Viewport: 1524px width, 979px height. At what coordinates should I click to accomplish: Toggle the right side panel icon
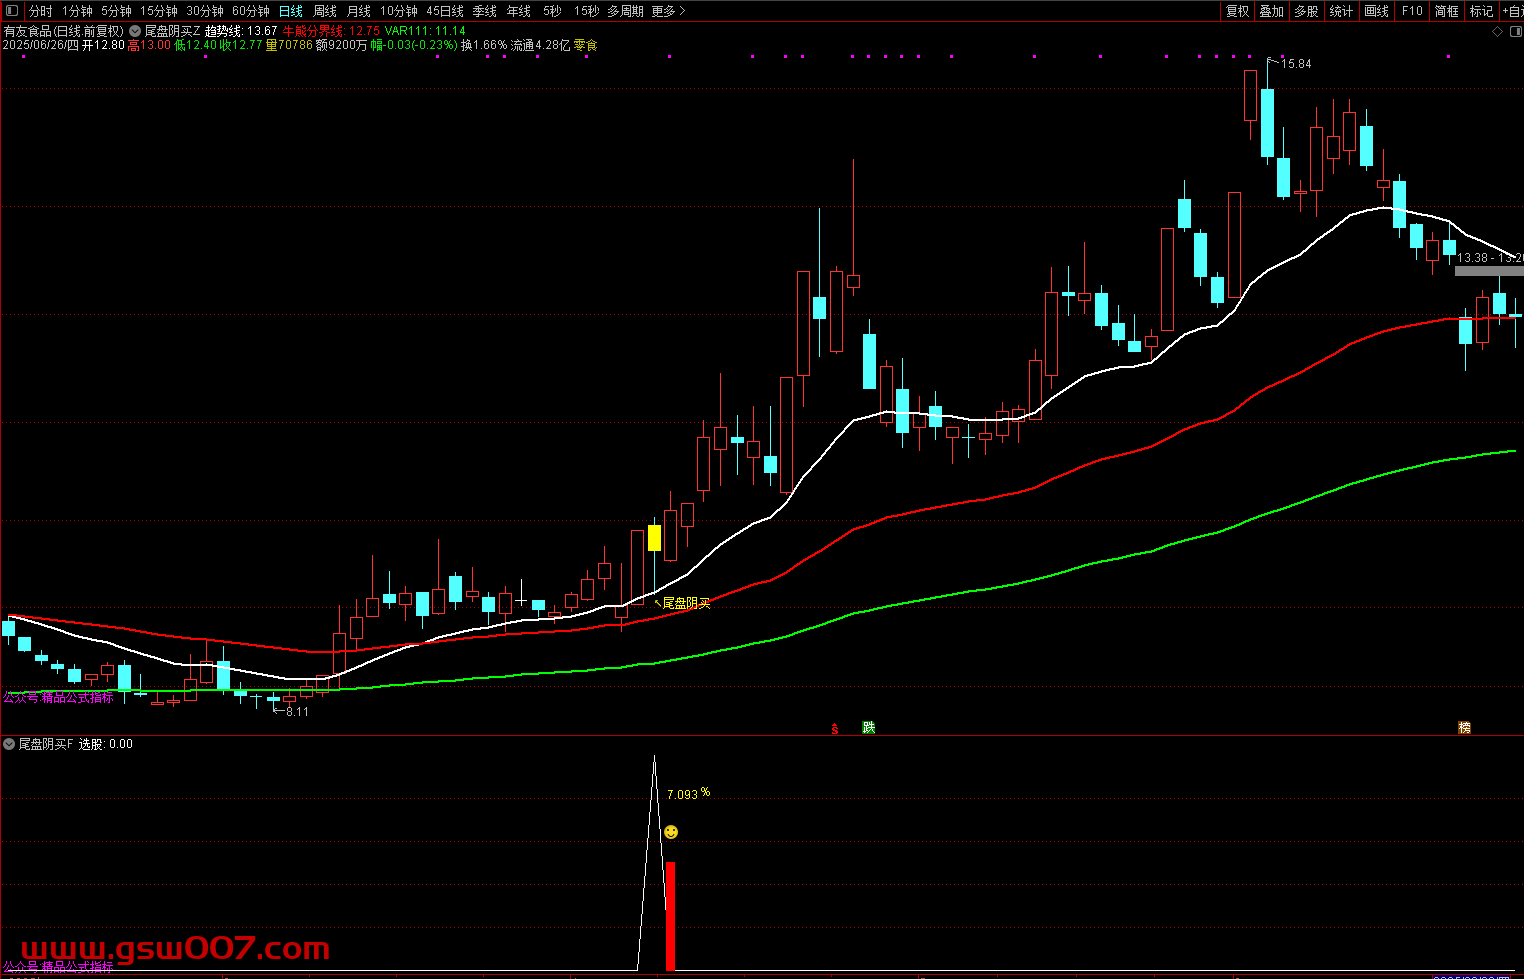coord(1514,32)
